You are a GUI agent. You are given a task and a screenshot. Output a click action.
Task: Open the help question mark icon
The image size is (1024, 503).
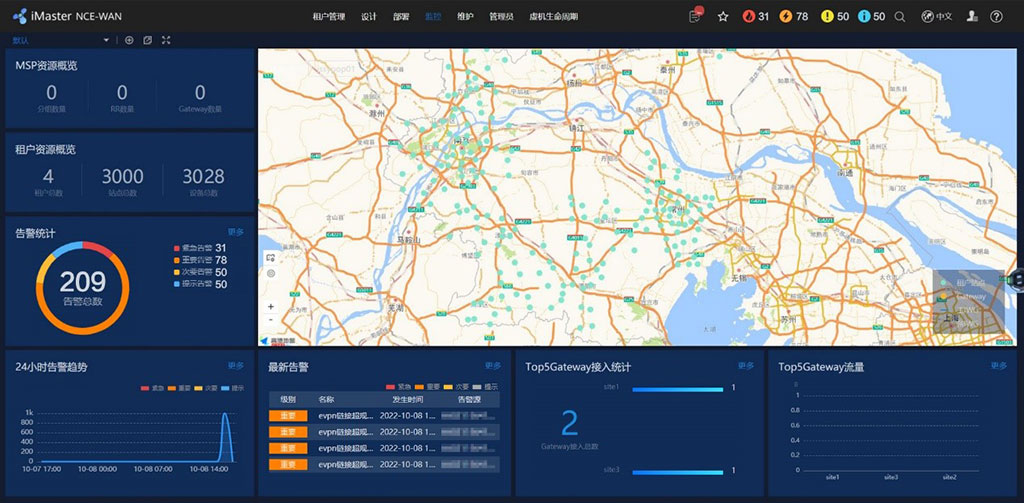(996, 17)
